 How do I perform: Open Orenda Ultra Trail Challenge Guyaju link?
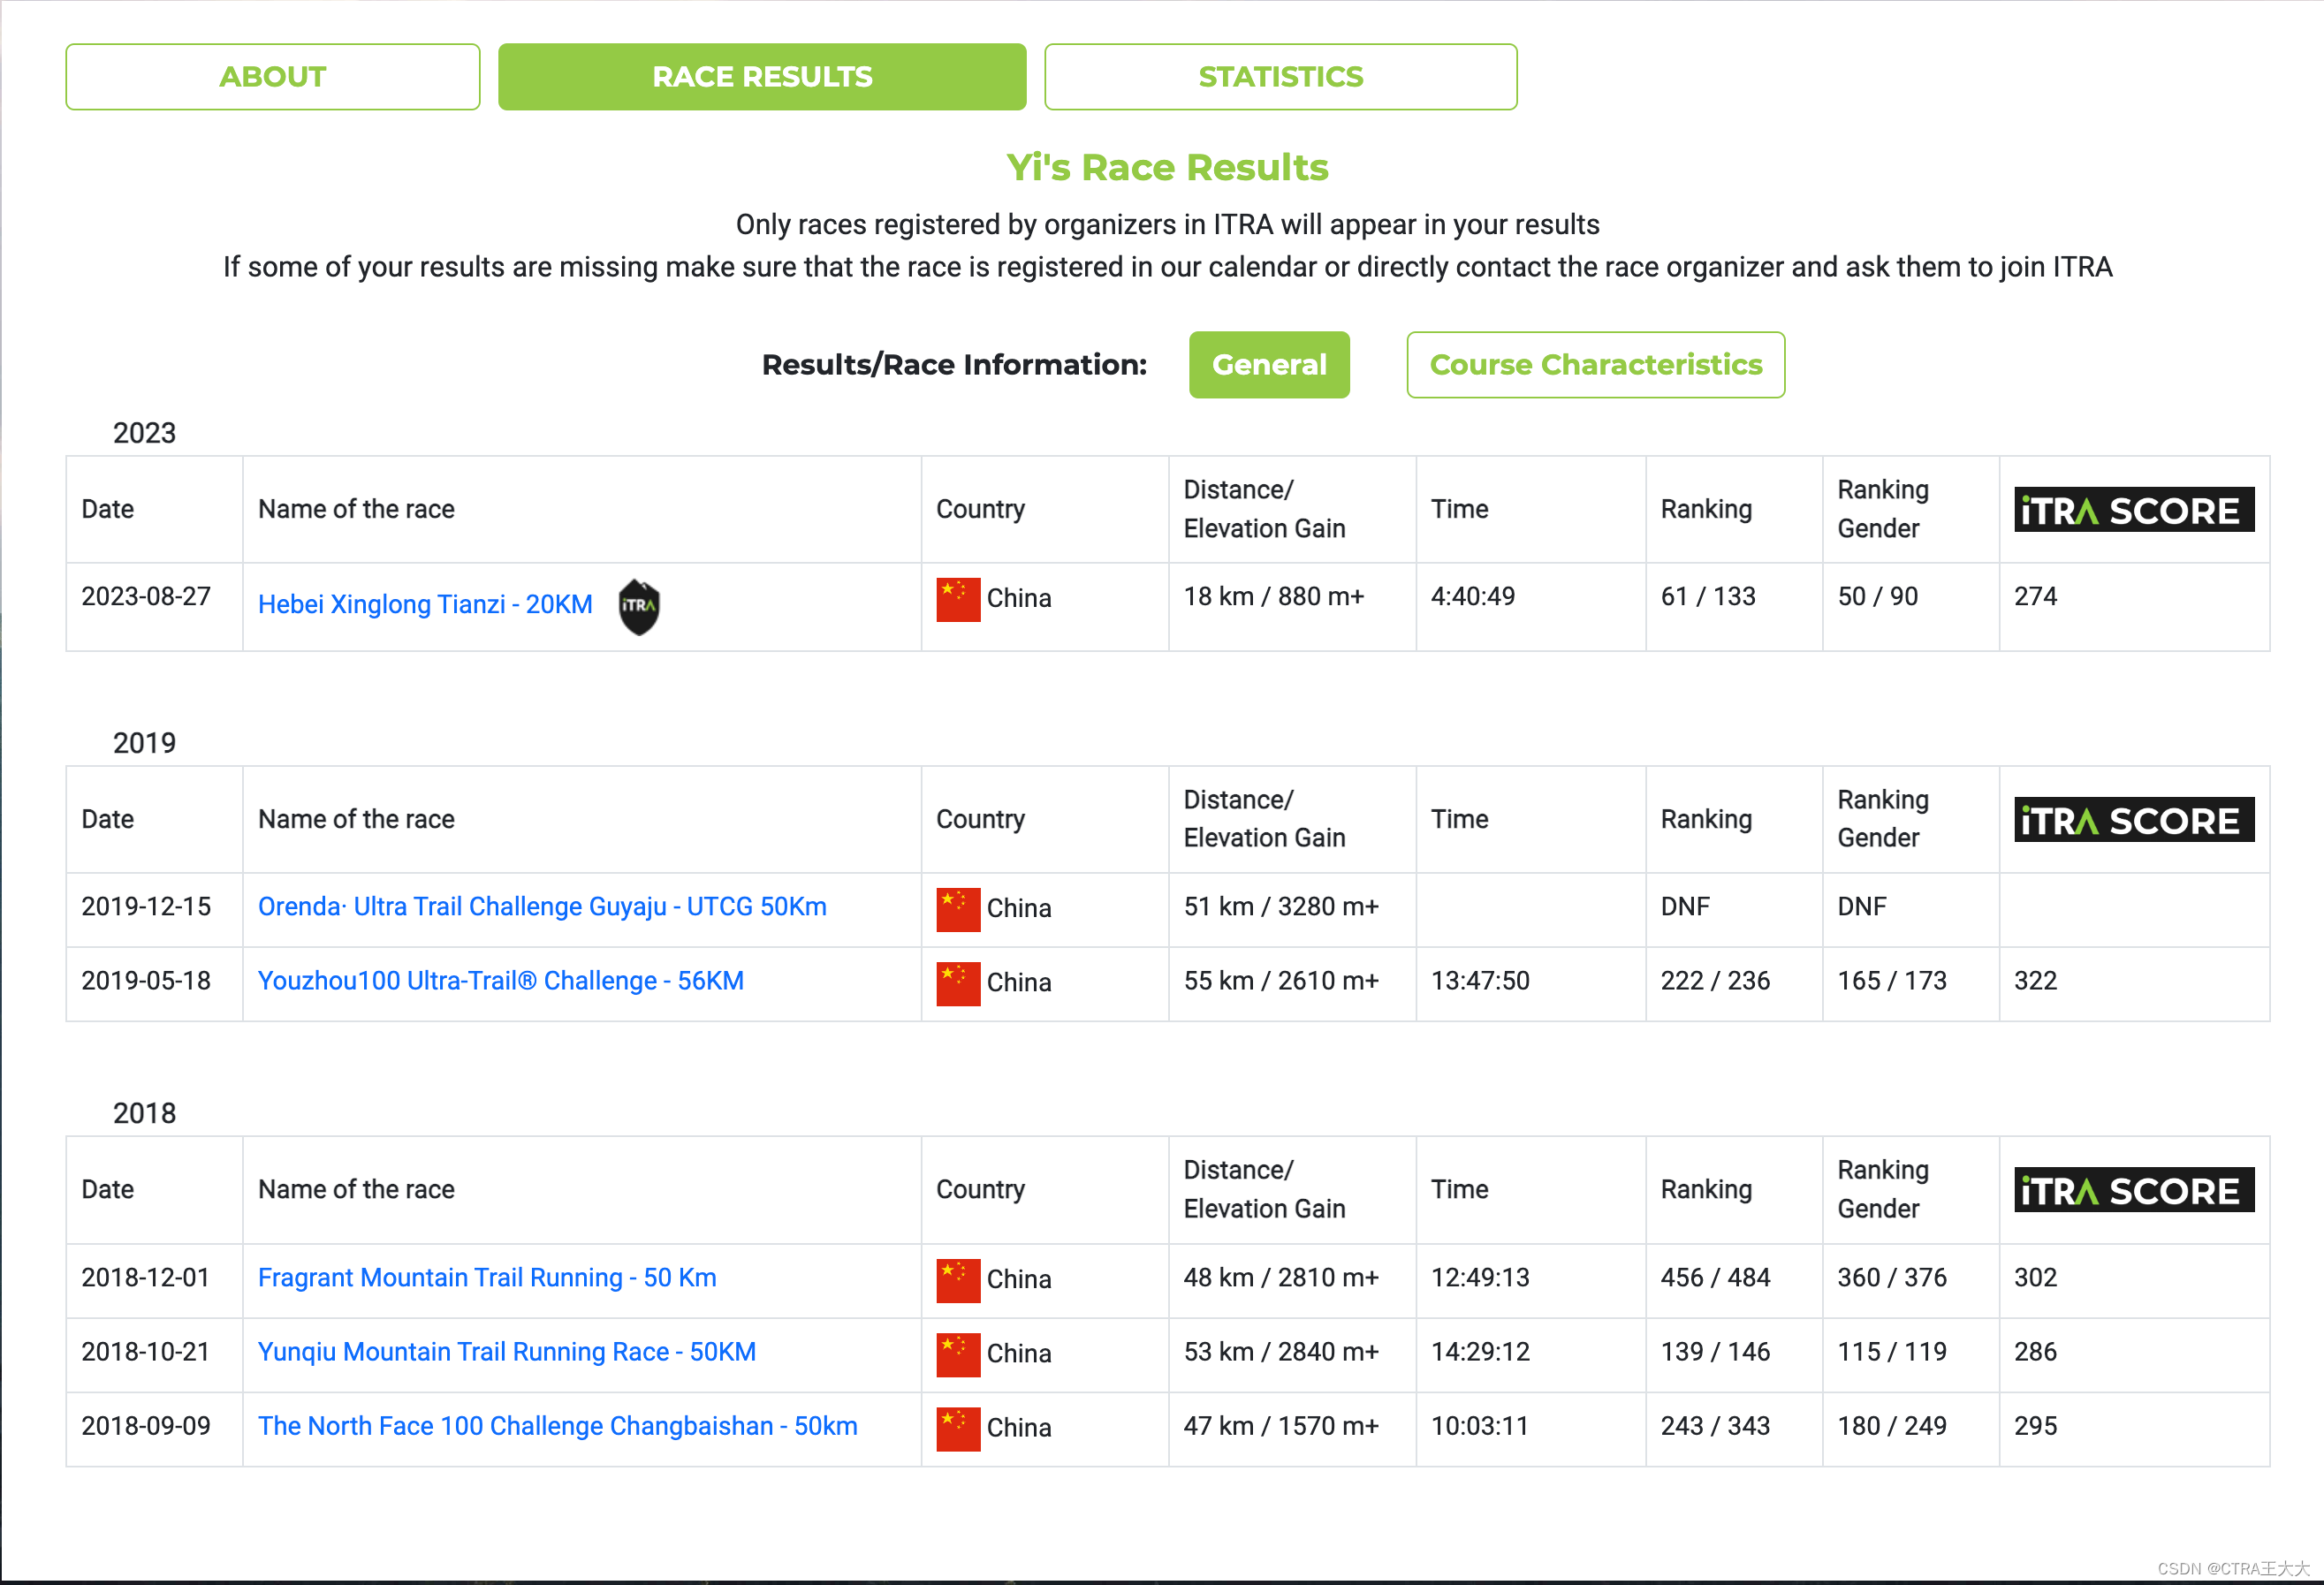click(x=542, y=907)
